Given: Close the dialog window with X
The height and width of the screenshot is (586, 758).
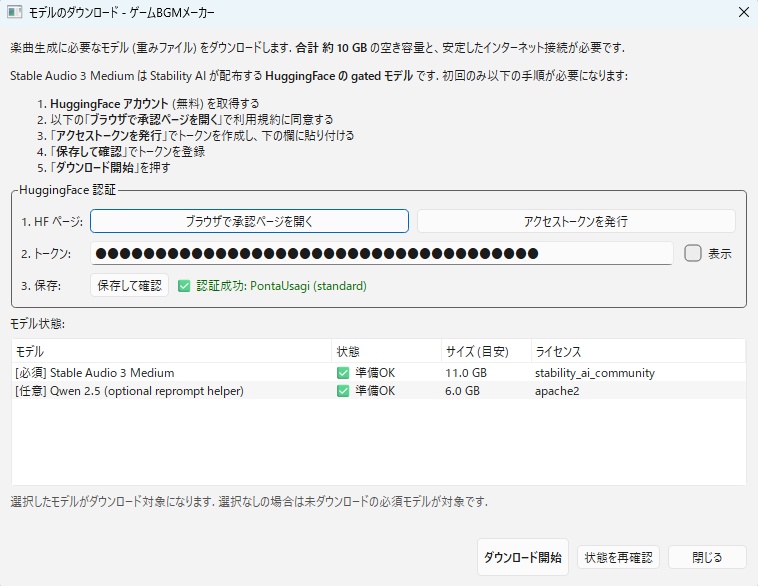Looking at the screenshot, I should 744,12.
